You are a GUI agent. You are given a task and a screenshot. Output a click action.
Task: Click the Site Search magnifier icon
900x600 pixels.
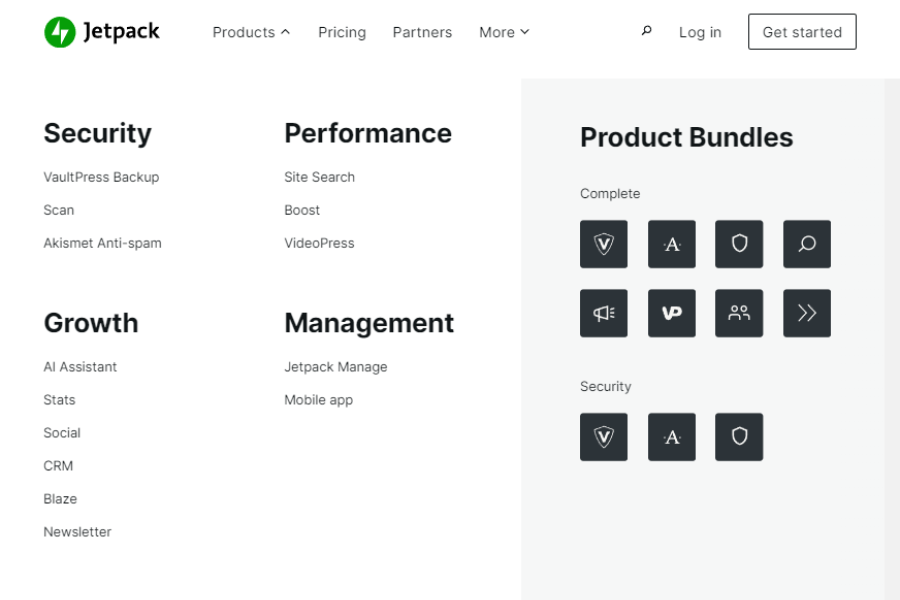coord(807,244)
